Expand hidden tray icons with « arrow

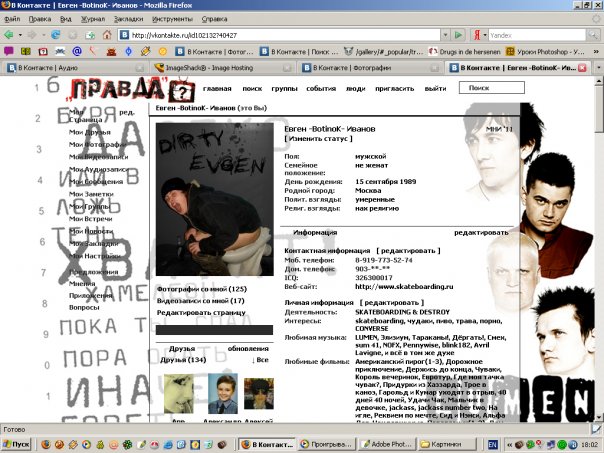click(509, 445)
